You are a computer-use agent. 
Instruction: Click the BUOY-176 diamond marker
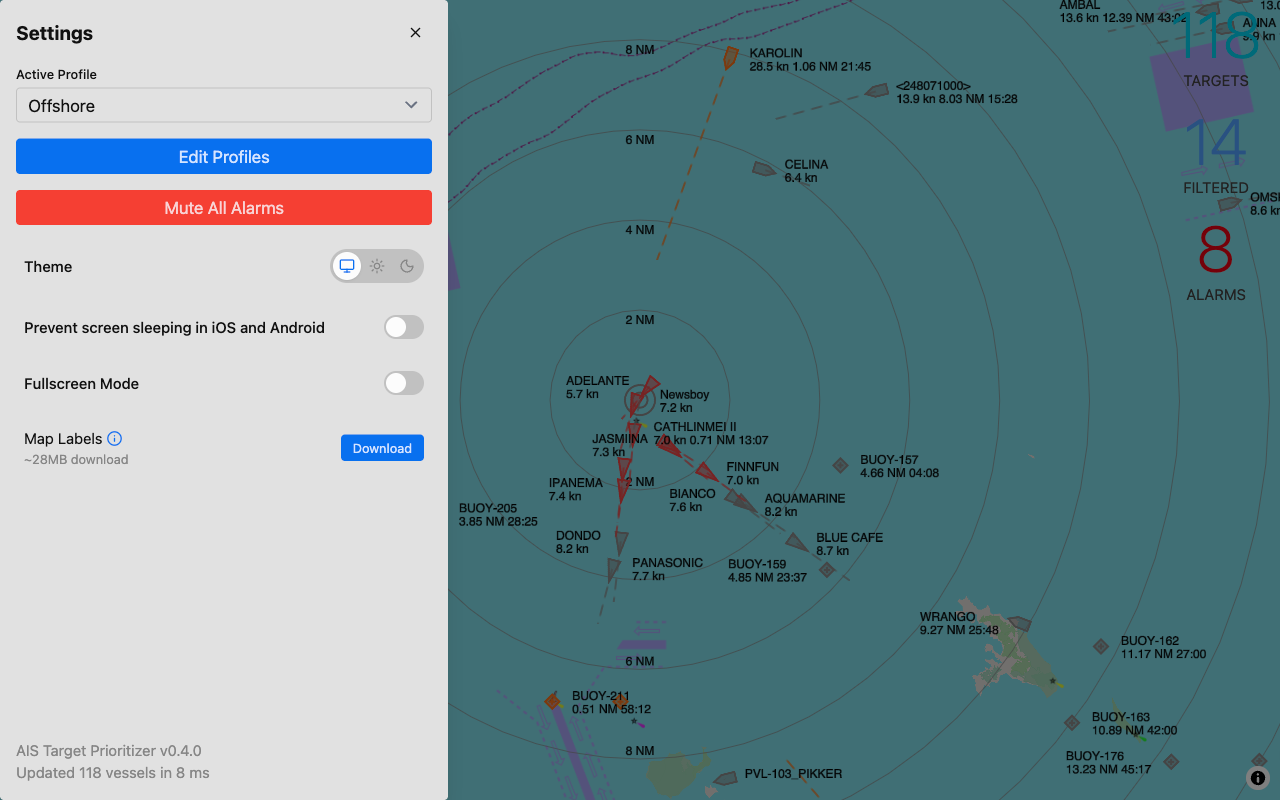coord(1171,762)
